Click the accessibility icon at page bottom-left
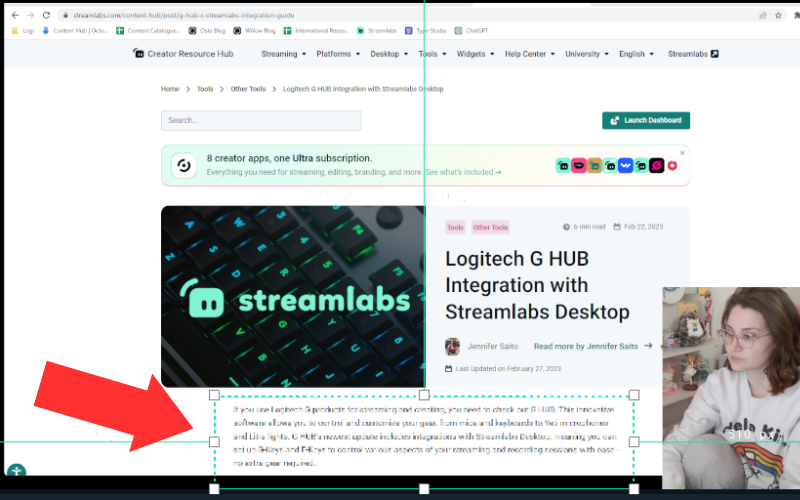 [x=17, y=470]
